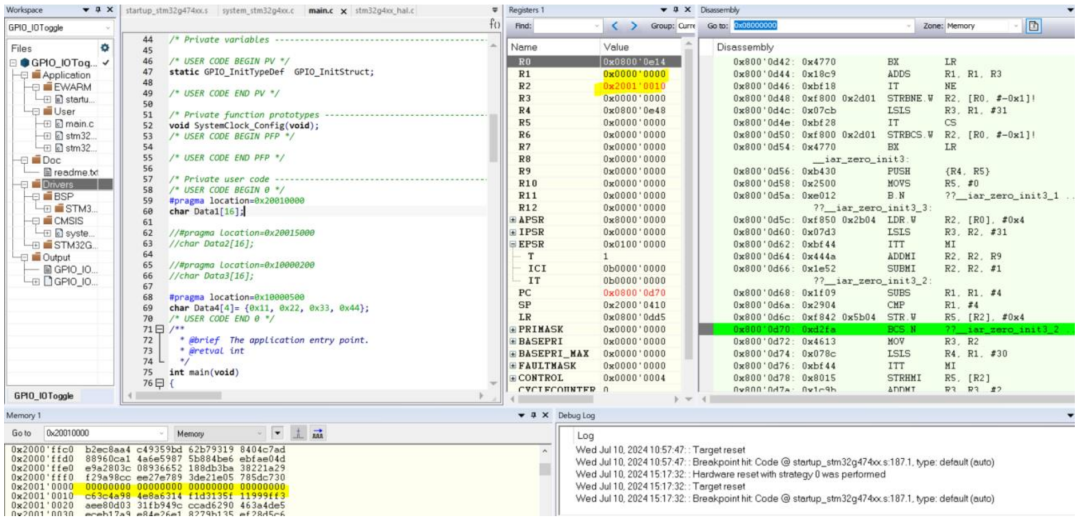Expand the main.c node in tree

click(48, 123)
